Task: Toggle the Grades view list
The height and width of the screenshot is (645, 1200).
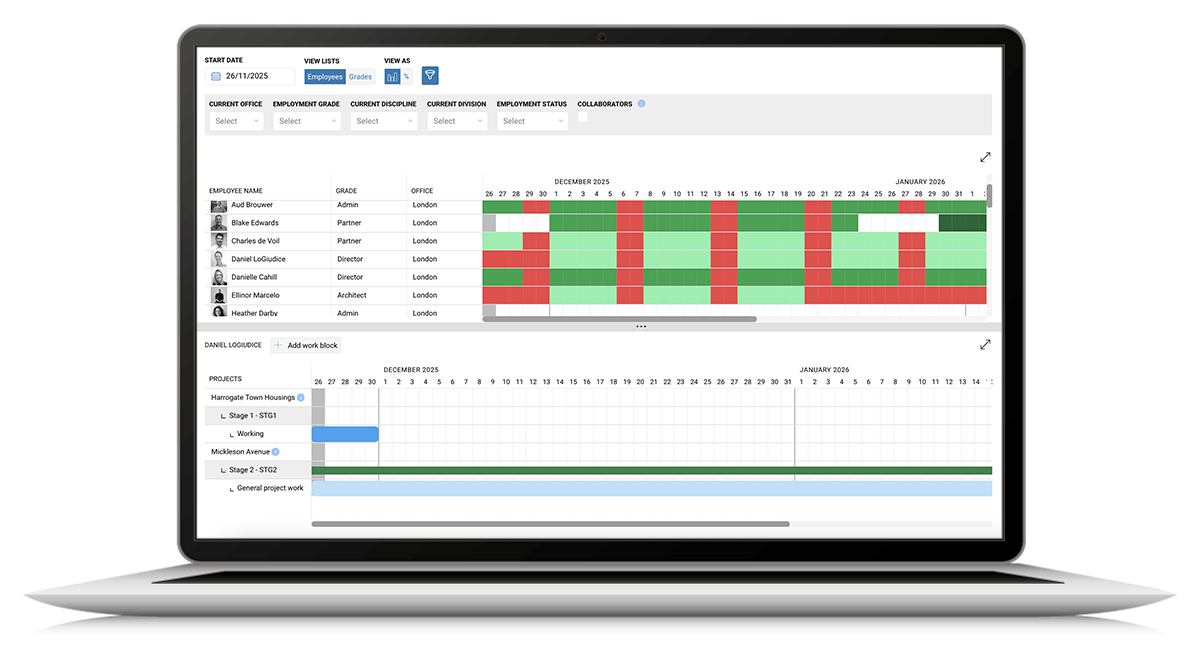Action: [360, 76]
